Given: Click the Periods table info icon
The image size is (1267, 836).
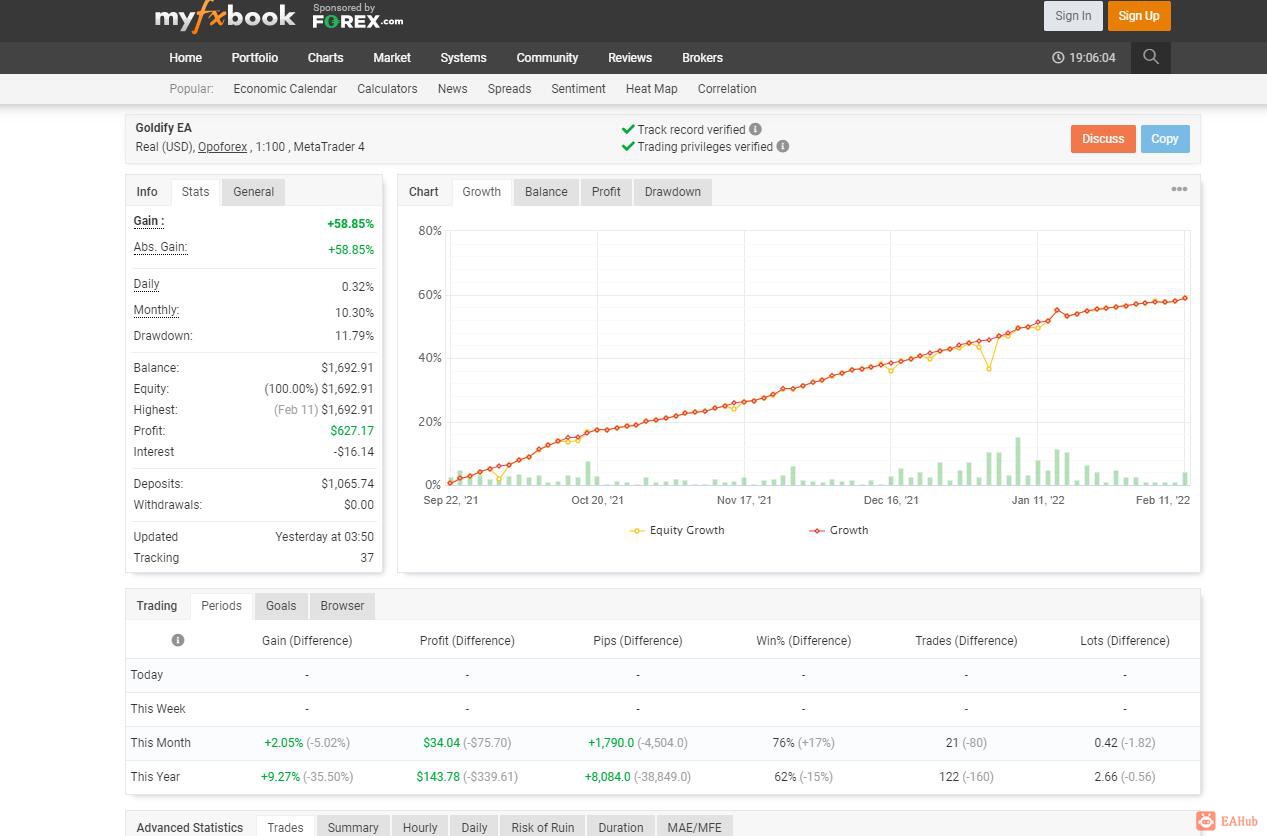Looking at the screenshot, I should pos(178,640).
